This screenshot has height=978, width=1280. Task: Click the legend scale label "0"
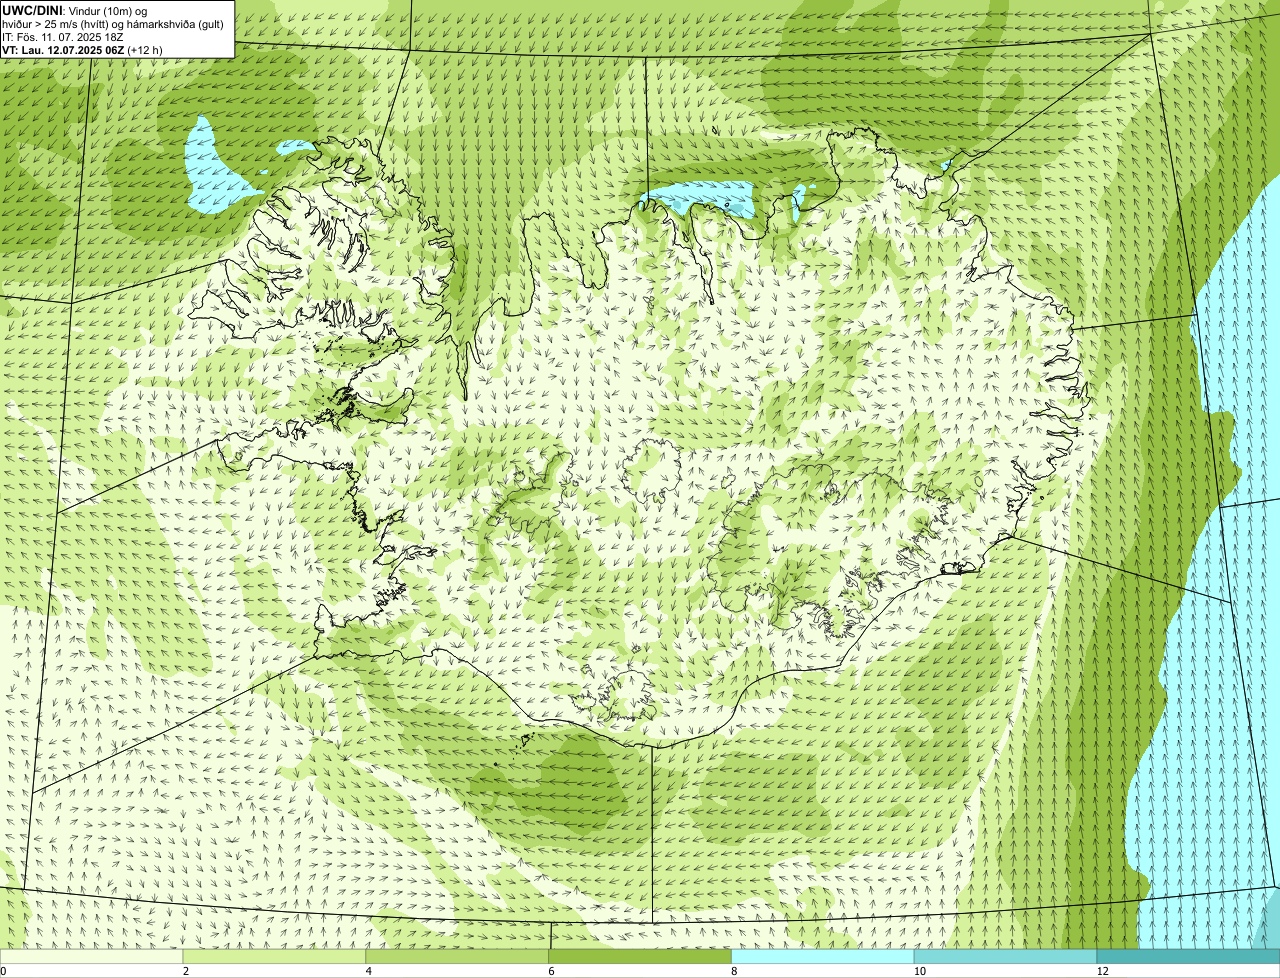[x=3, y=971]
